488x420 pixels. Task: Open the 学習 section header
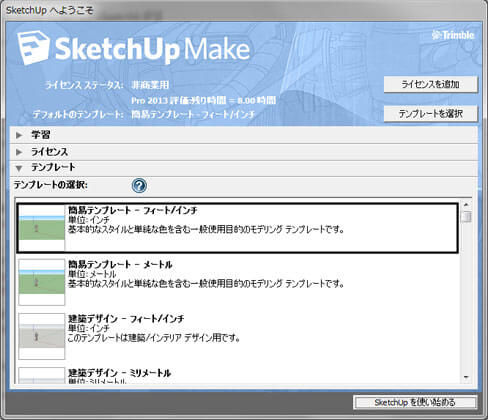click(x=244, y=135)
